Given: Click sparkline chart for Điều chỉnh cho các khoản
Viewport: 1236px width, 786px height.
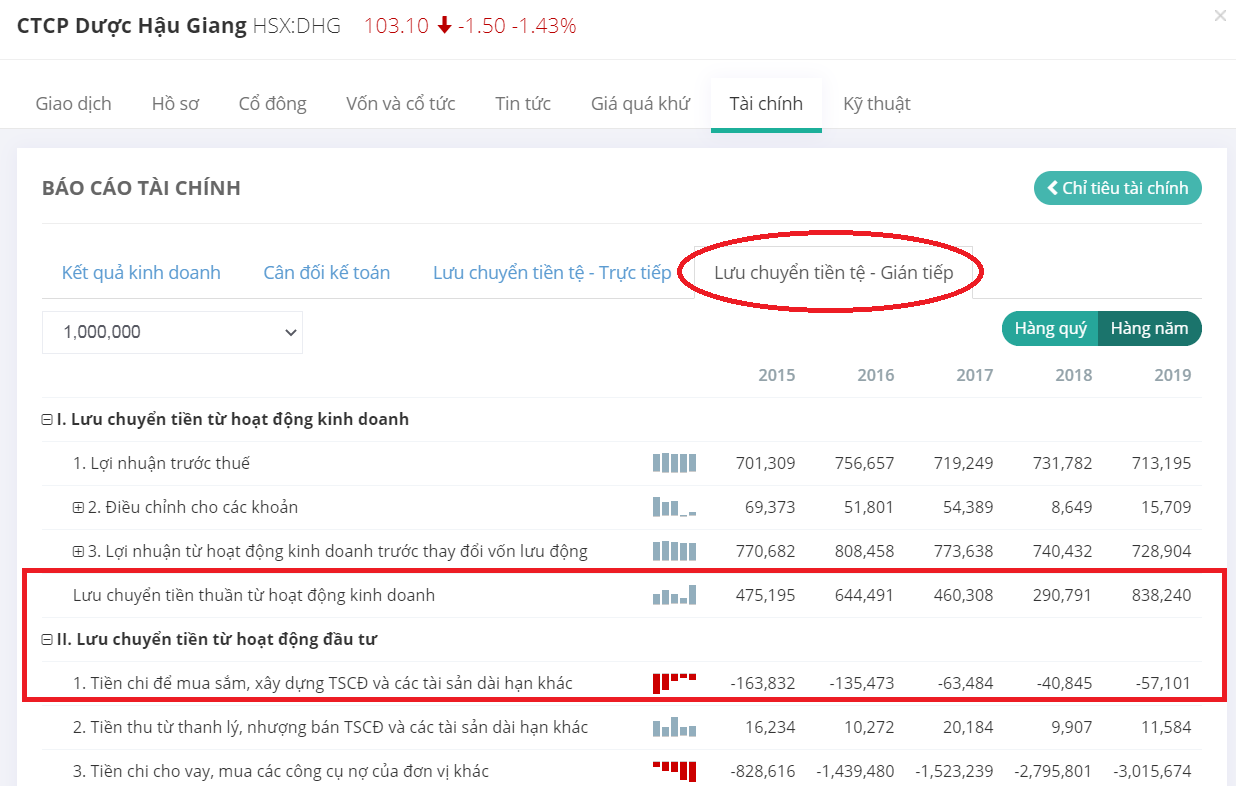Looking at the screenshot, I should 674,507.
